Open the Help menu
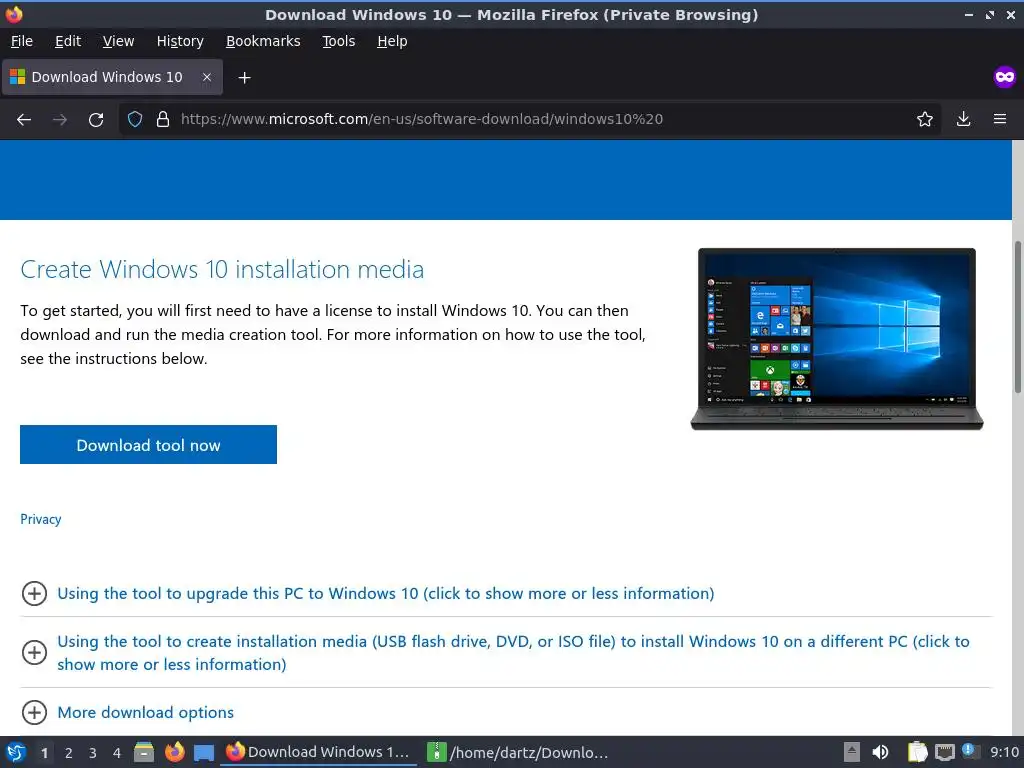Viewport: 1024px width, 768px height. (x=392, y=41)
